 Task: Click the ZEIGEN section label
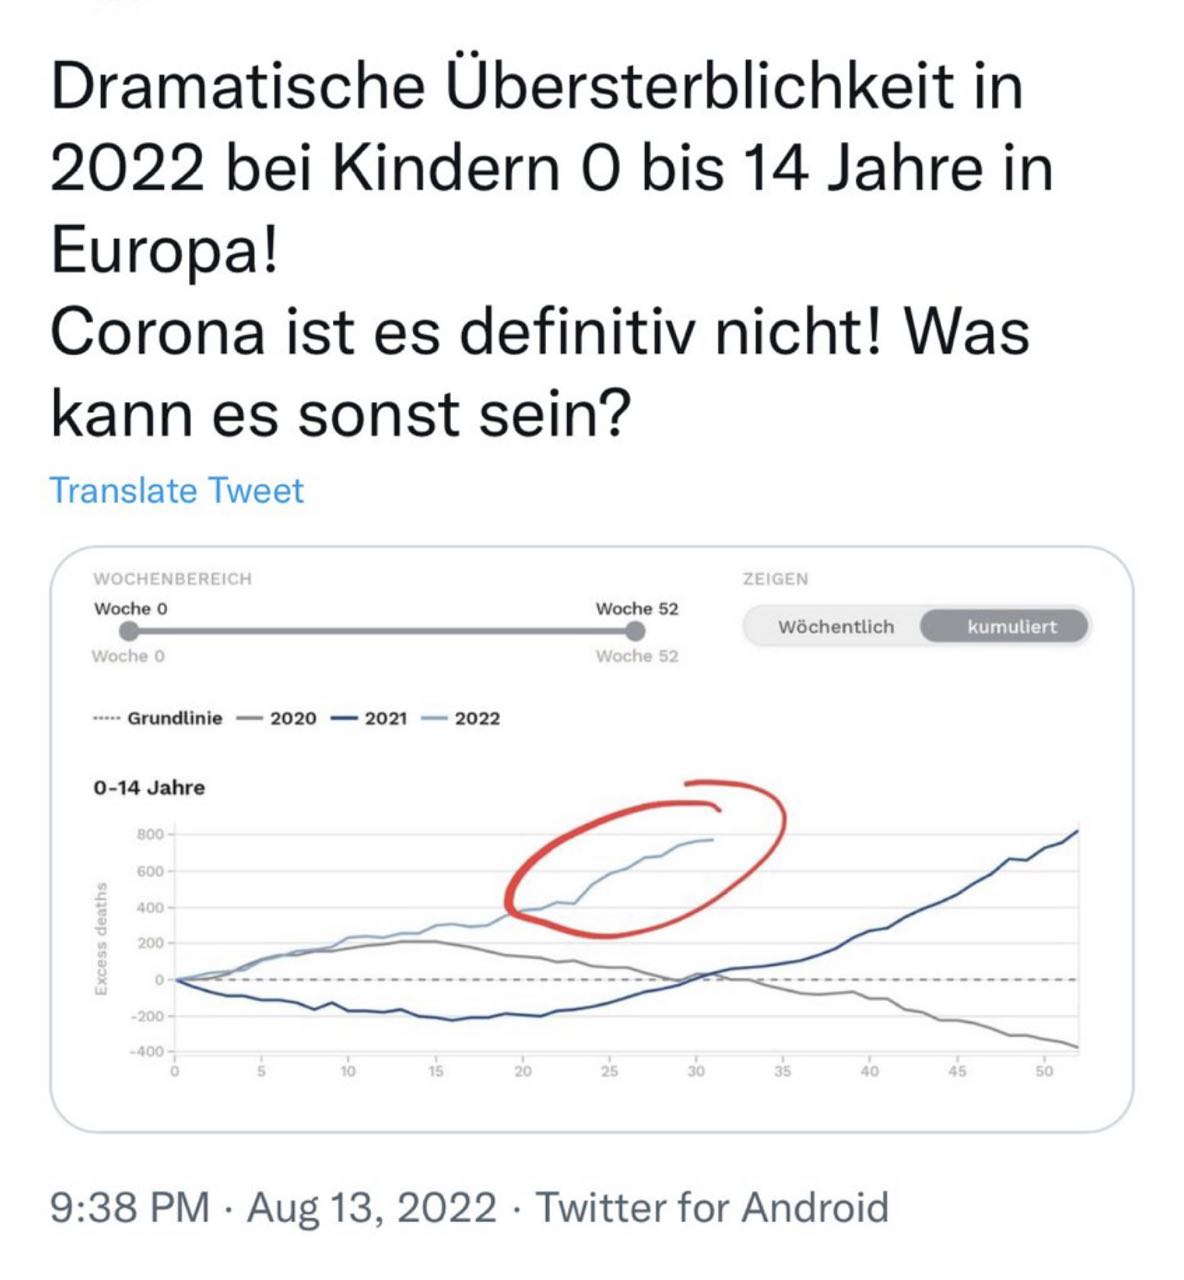click(776, 578)
